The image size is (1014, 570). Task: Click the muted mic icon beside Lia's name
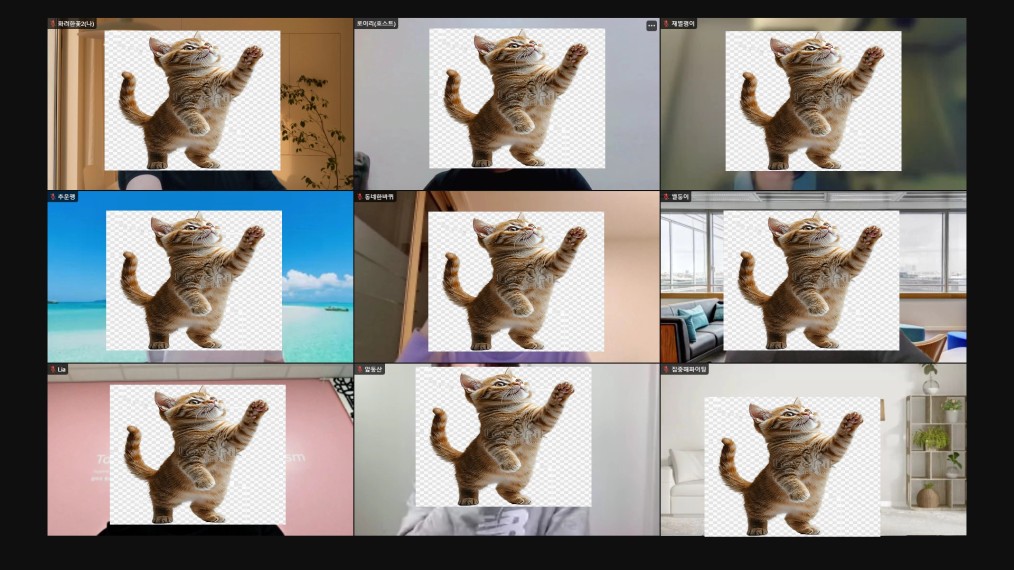(x=52, y=369)
